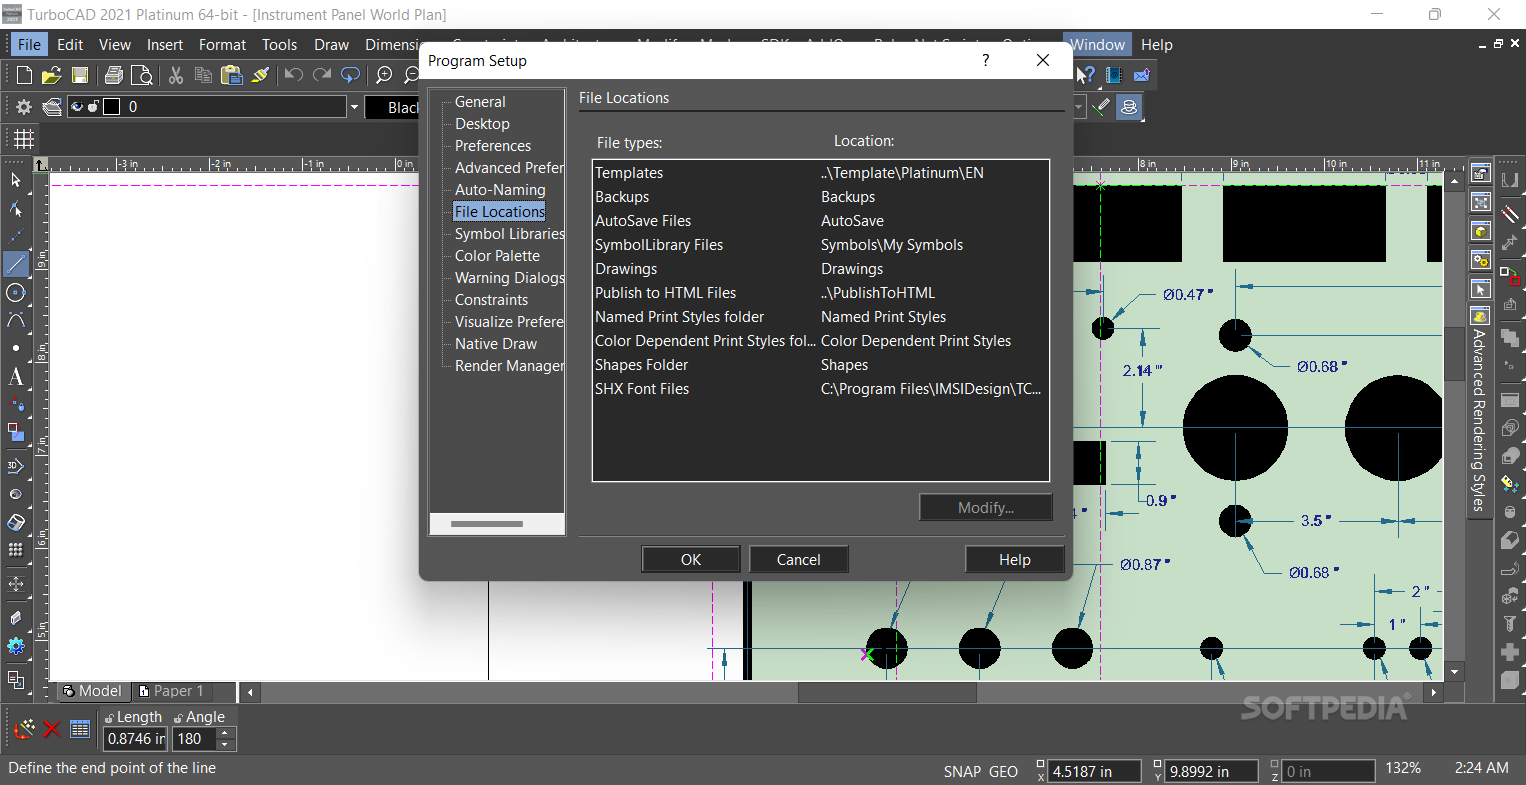Switch to the Paper 1 tab
1526x785 pixels.
coord(172,691)
